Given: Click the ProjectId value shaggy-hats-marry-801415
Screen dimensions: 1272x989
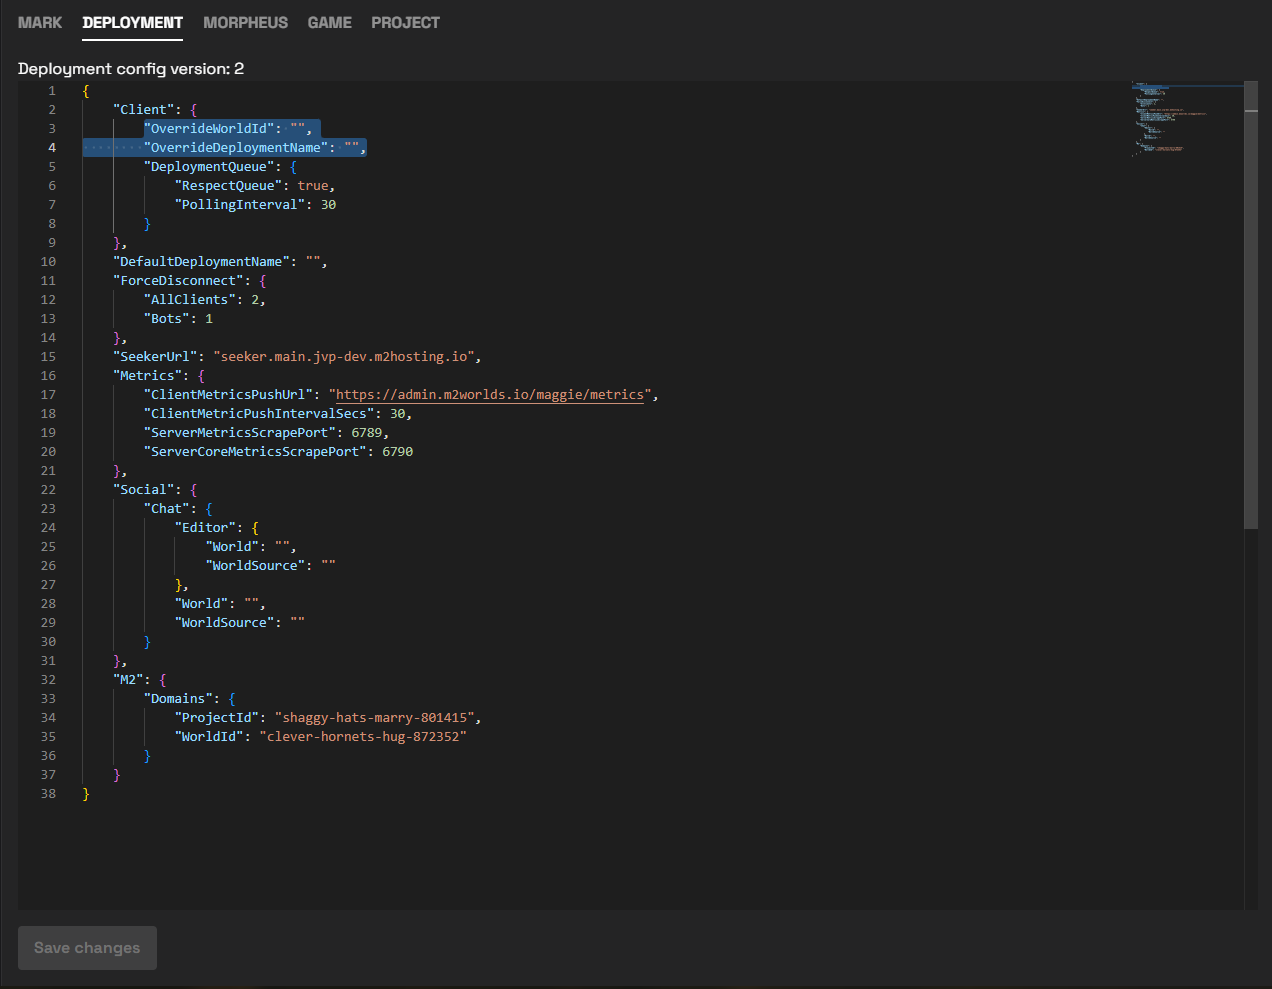Looking at the screenshot, I should (x=375, y=718).
